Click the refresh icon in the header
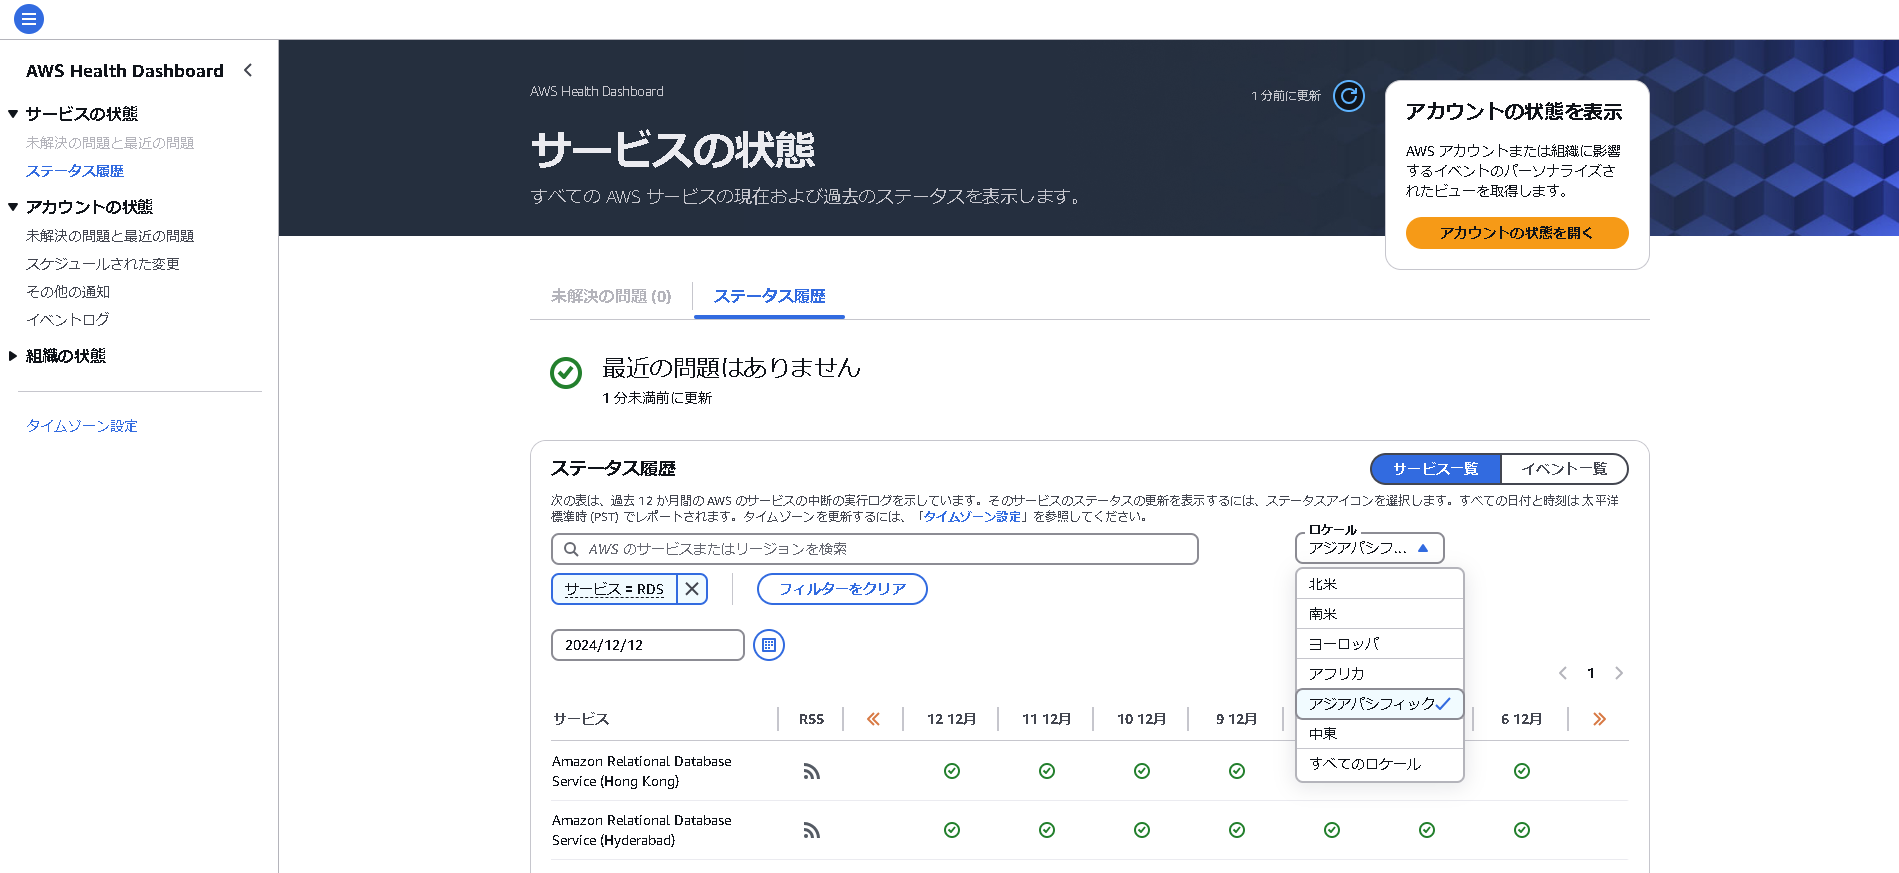 (x=1349, y=96)
